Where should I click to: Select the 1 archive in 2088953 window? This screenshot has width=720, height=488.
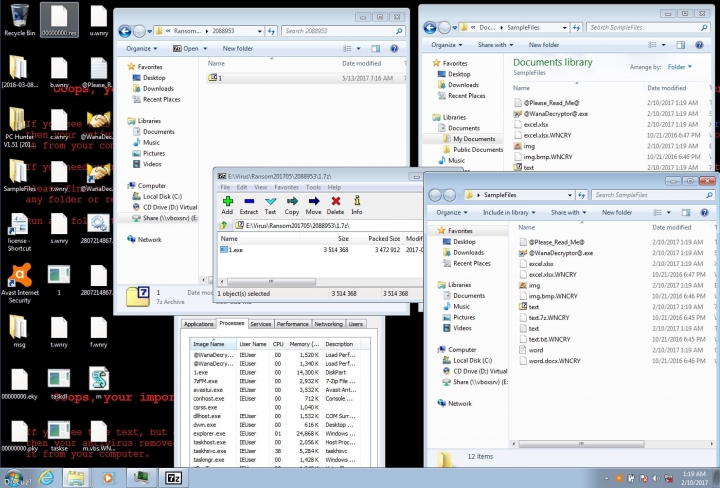pyautogui.click(x=303, y=78)
